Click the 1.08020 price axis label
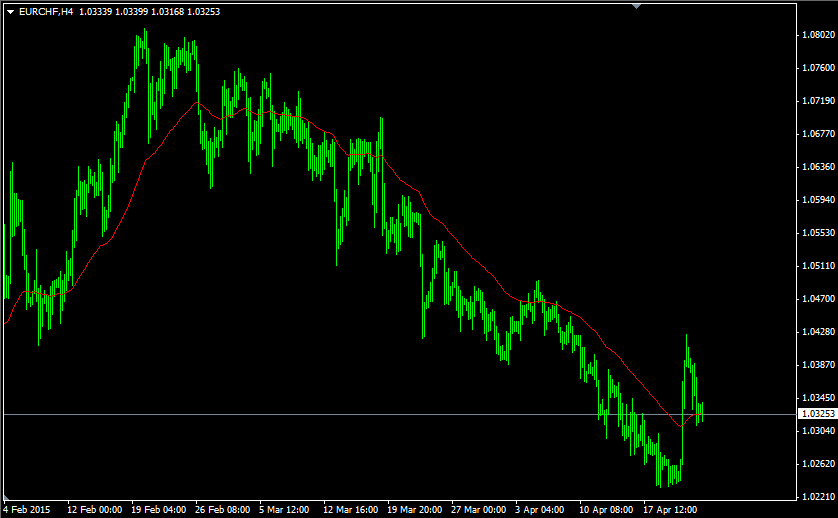The height and width of the screenshot is (518, 838). pos(818,35)
